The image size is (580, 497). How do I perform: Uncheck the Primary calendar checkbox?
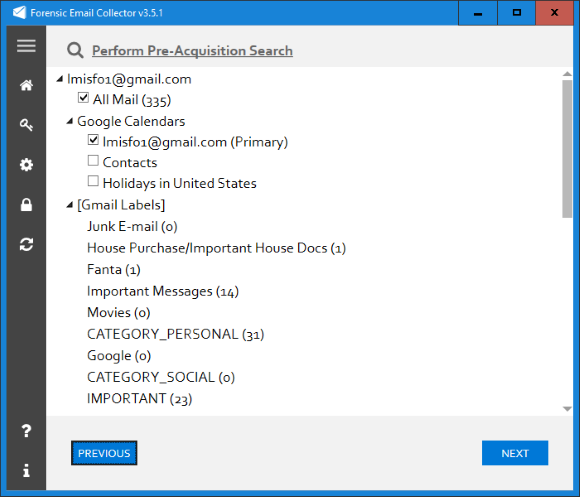pyautogui.click(x=93, y=140)
